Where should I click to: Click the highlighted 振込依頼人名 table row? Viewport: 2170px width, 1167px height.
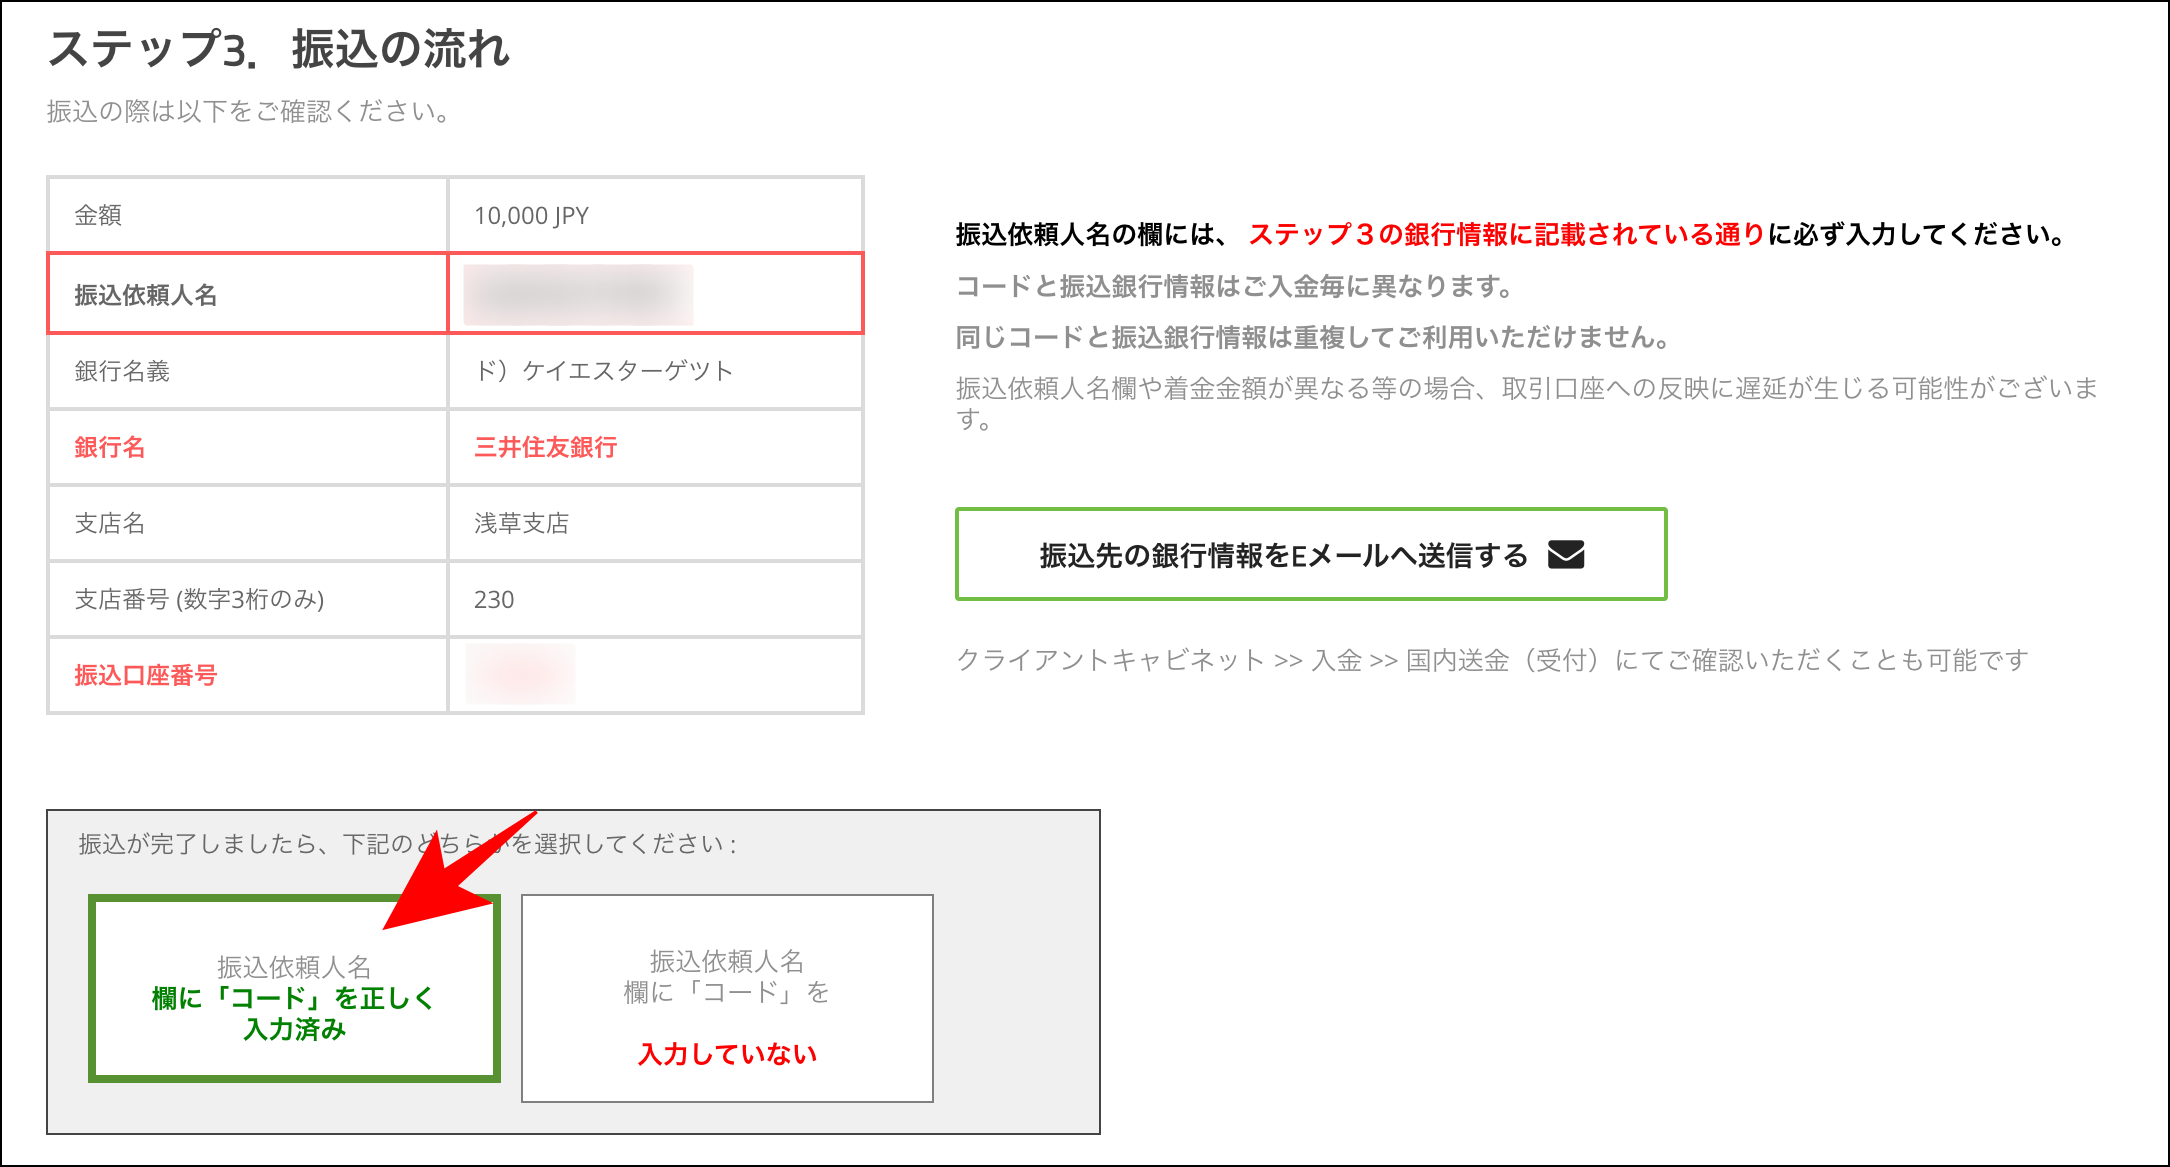(x=455, y=293)
